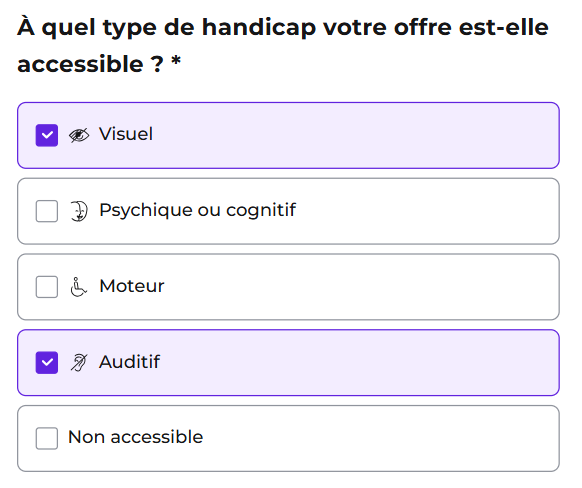This screenshot has height=488, width=582.
Task: Enable the Moteur checkbox
Action: tap(47, 287)
